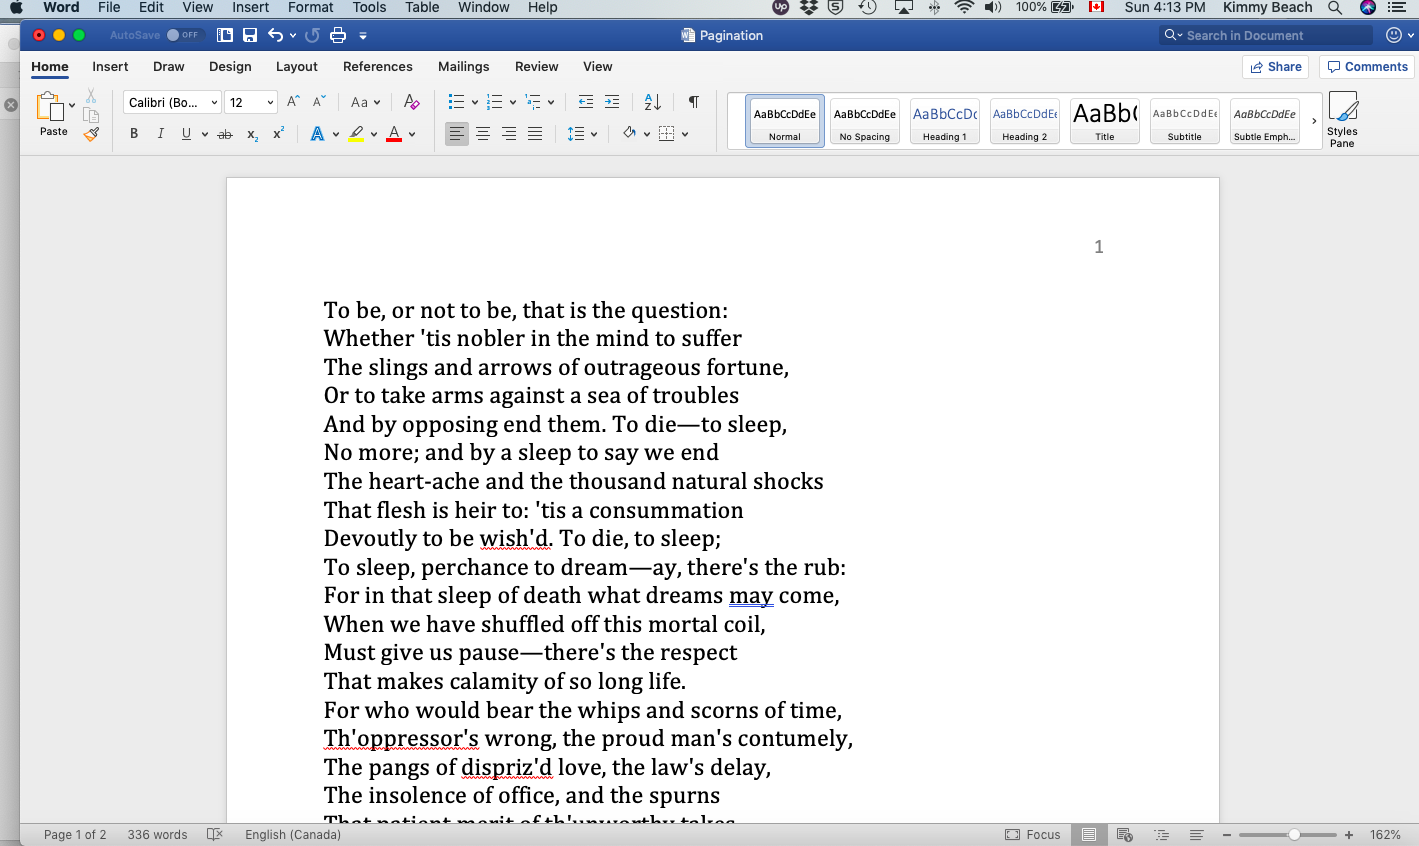Switch to Draft view icon
Viewport: 1419px width, 846px height.
1196,834
